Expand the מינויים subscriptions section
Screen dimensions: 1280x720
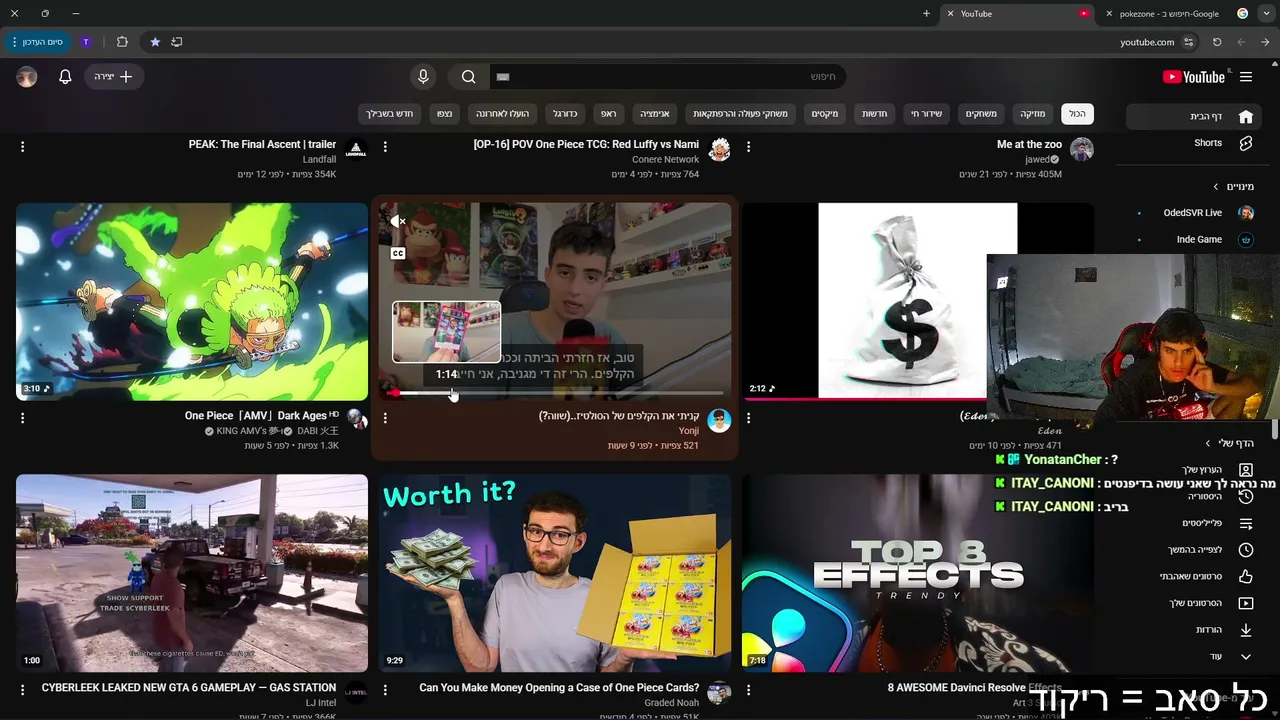[x=1216, y=187]
